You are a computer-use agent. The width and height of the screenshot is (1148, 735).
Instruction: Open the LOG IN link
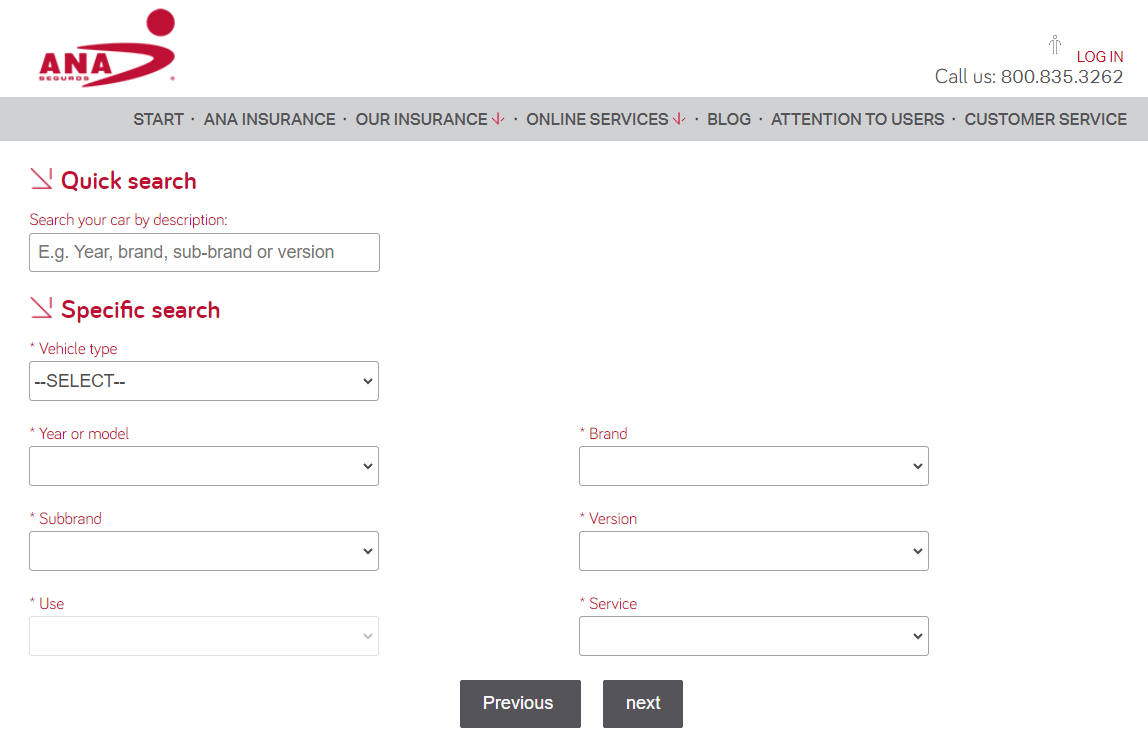(x=1099, y=57)
